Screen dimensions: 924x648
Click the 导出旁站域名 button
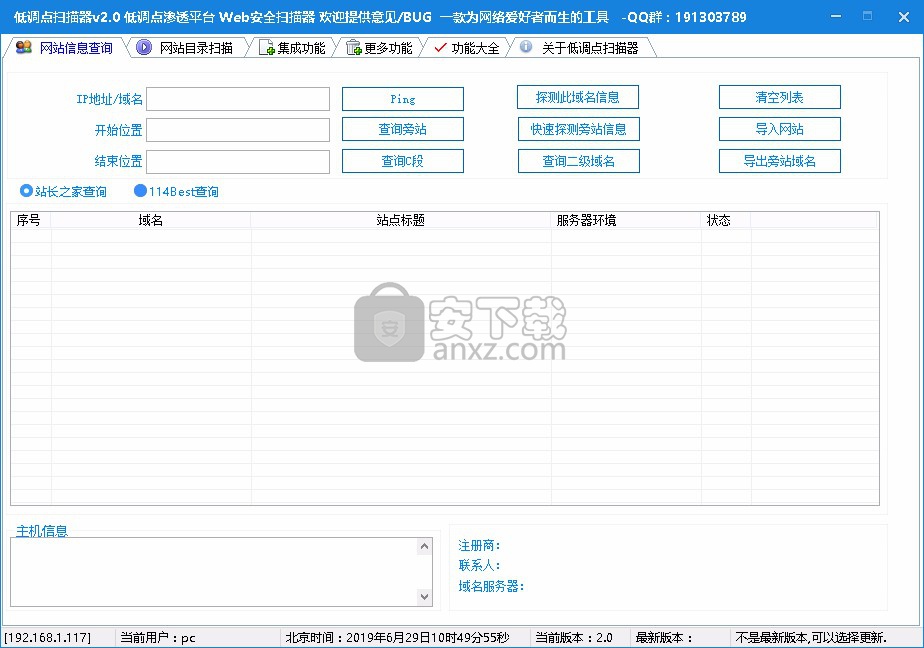[780, 161]
